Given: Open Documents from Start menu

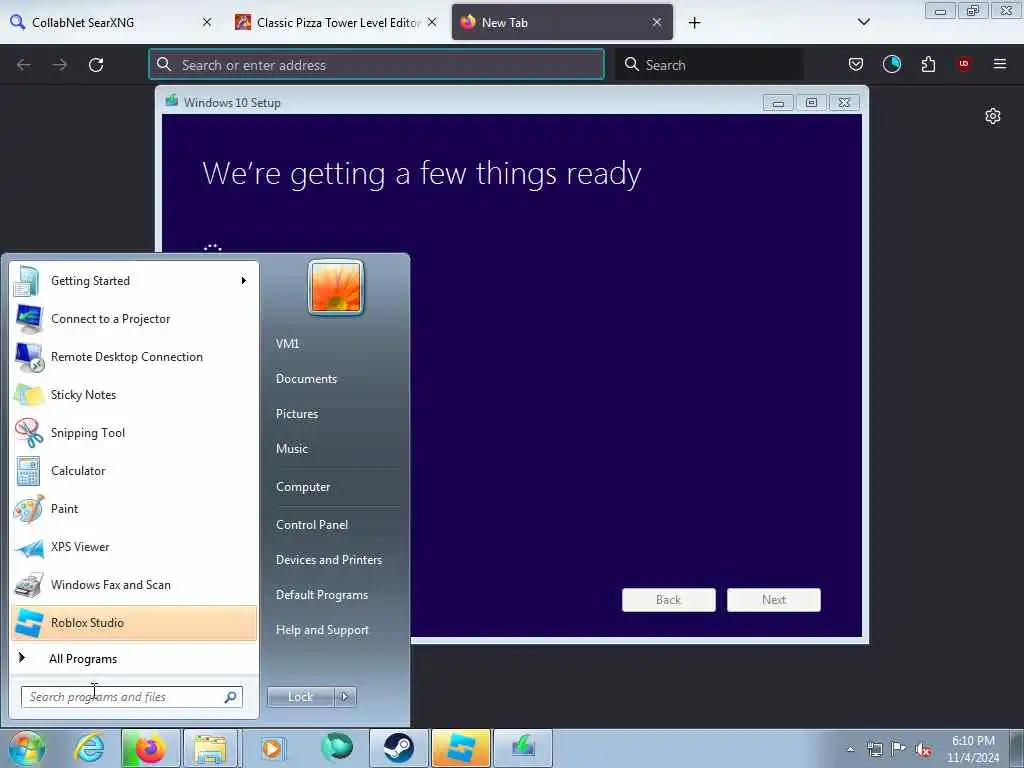Looking at the screenshot, I should tap(306, 379).
